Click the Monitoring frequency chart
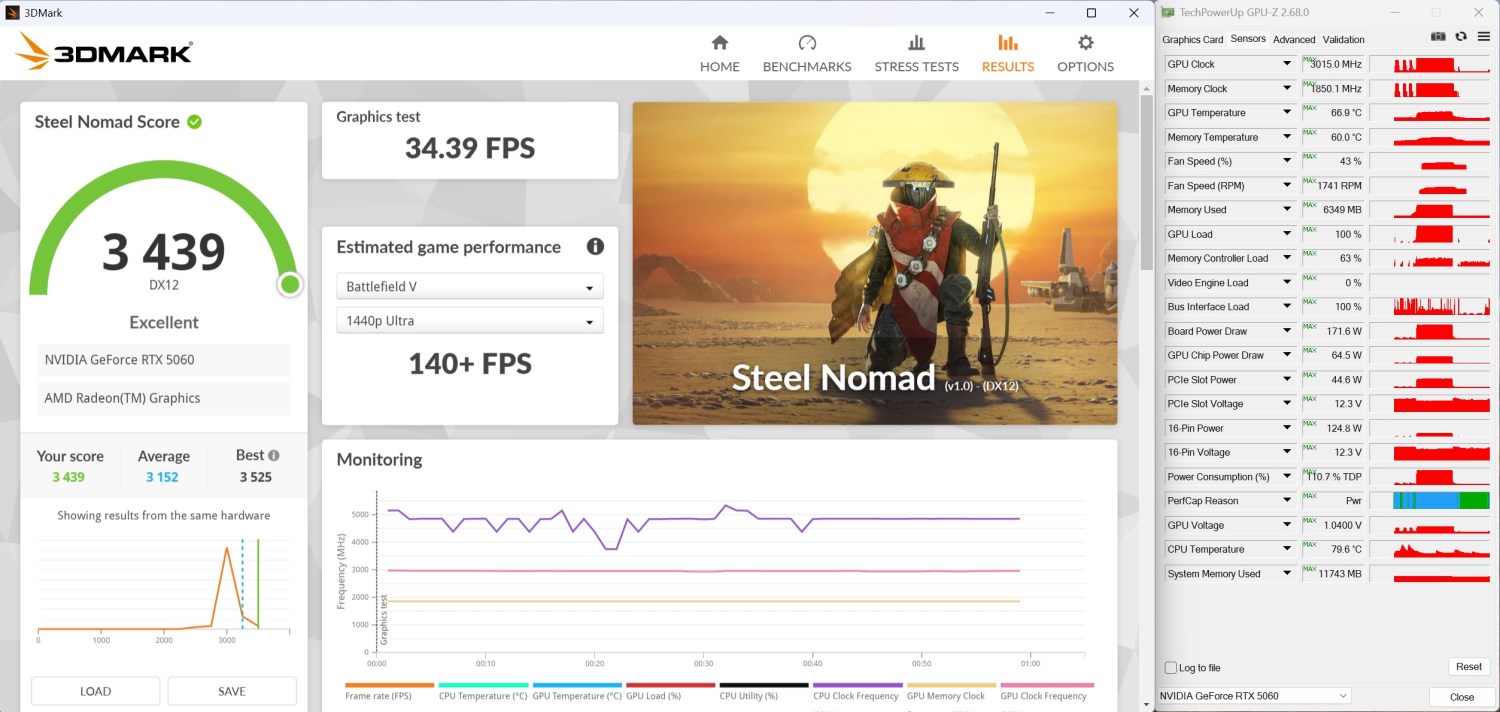Screen dimensions: 1500x712 pos(711,578)
